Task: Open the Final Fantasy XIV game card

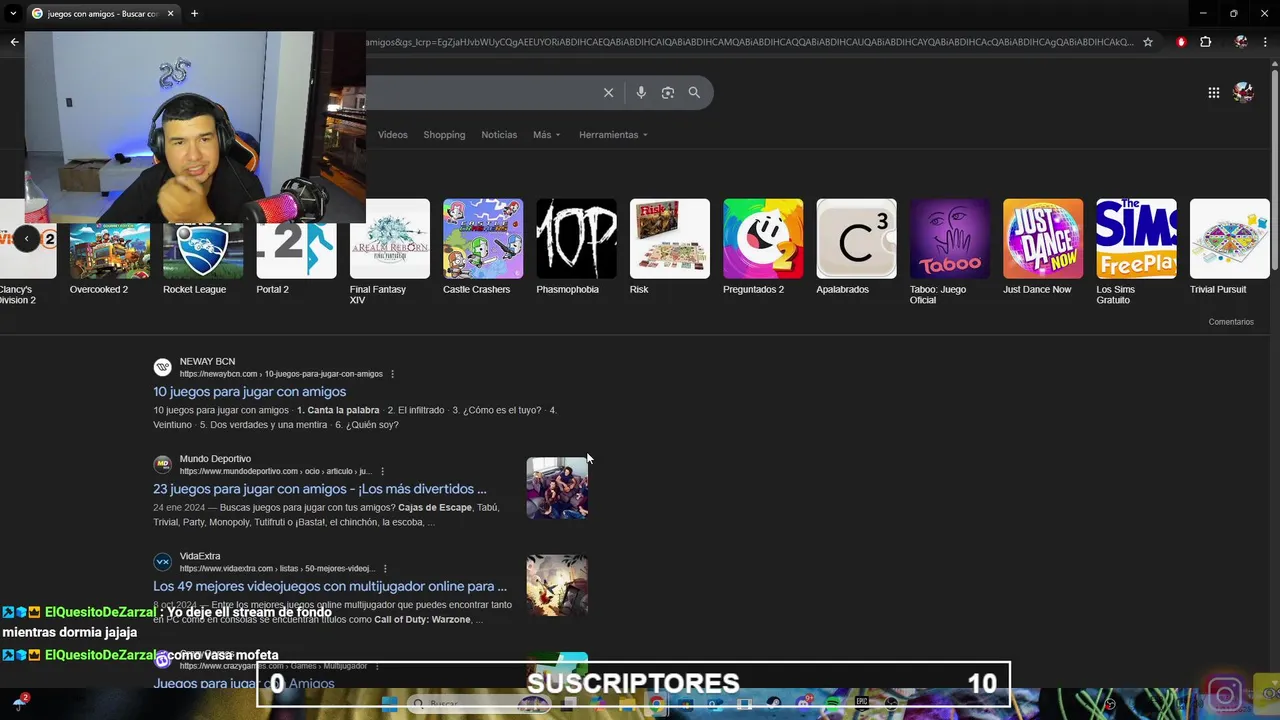Action: coord(390,253)
